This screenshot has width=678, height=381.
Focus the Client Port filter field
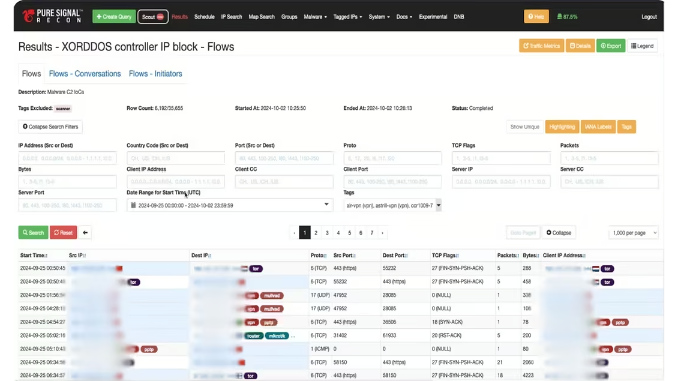[x=393, y=182]
